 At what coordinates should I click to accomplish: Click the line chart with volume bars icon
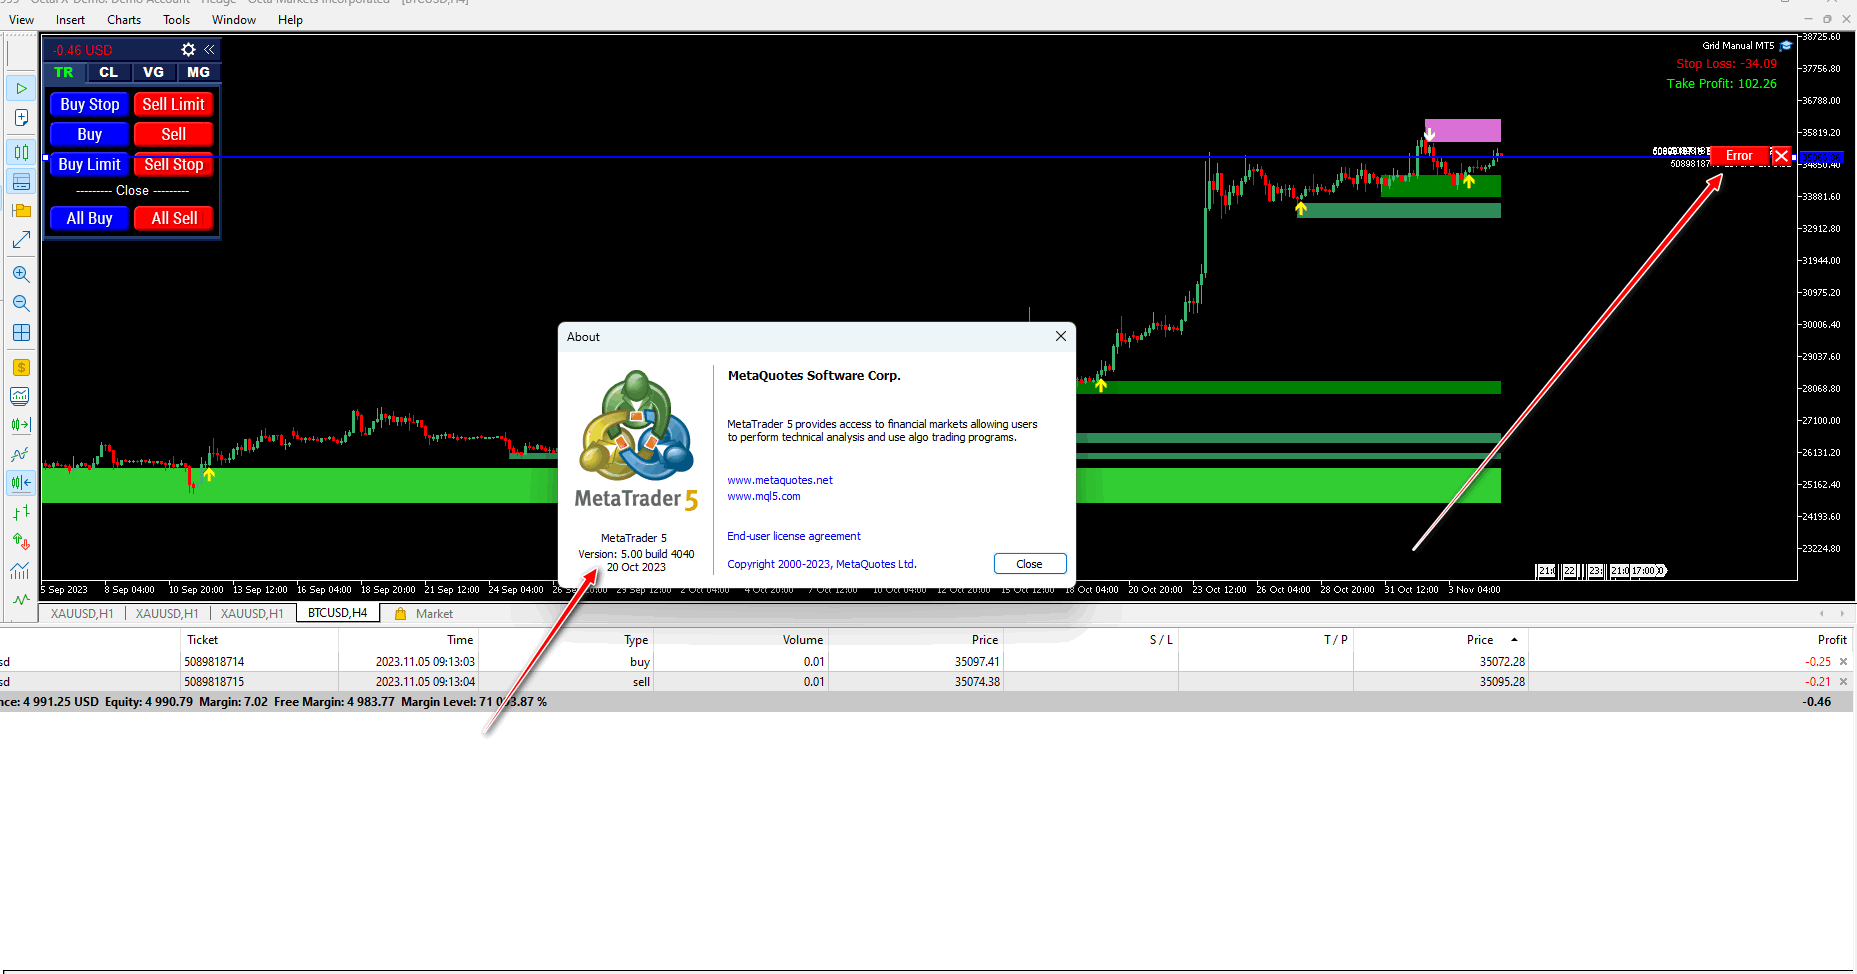pos(21,571)
